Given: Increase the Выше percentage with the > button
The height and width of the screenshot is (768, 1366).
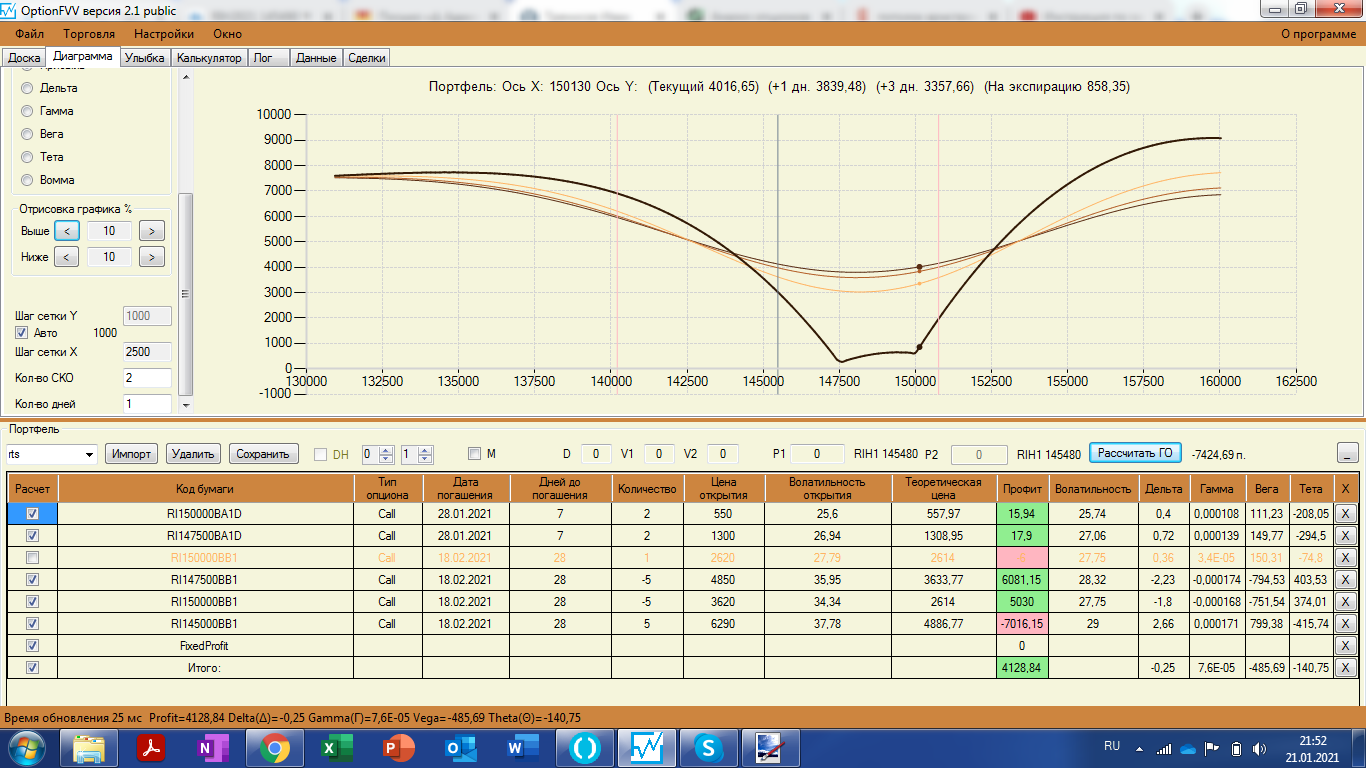Looking at the screenshot, I should pyautogui.click(x=151, y=231).
